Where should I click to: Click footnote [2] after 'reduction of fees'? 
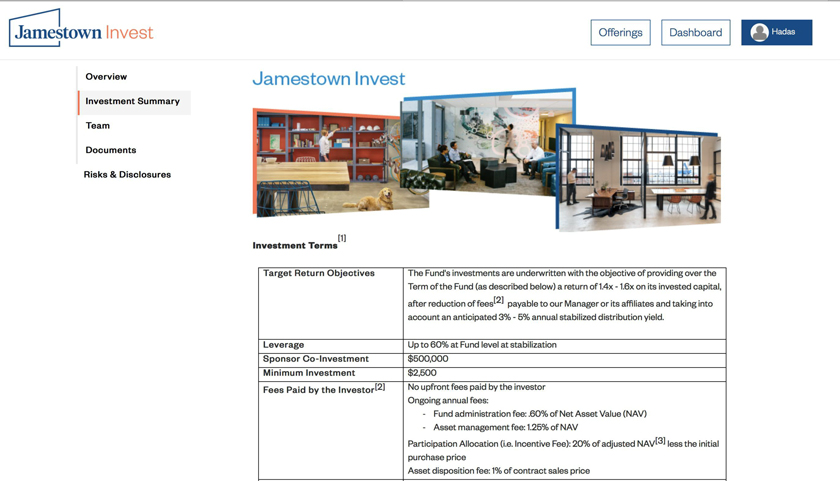pos(498,299)
